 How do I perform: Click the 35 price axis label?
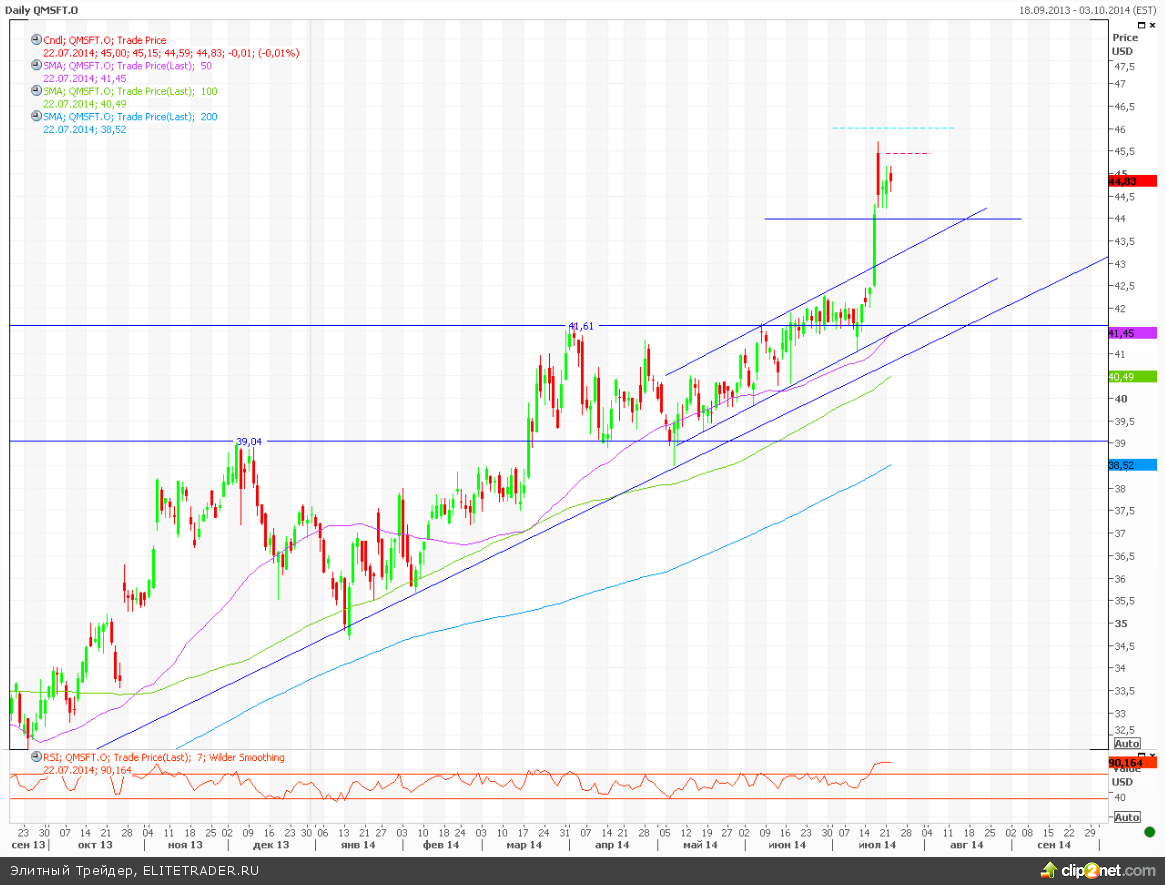(x=1120, y=623)
